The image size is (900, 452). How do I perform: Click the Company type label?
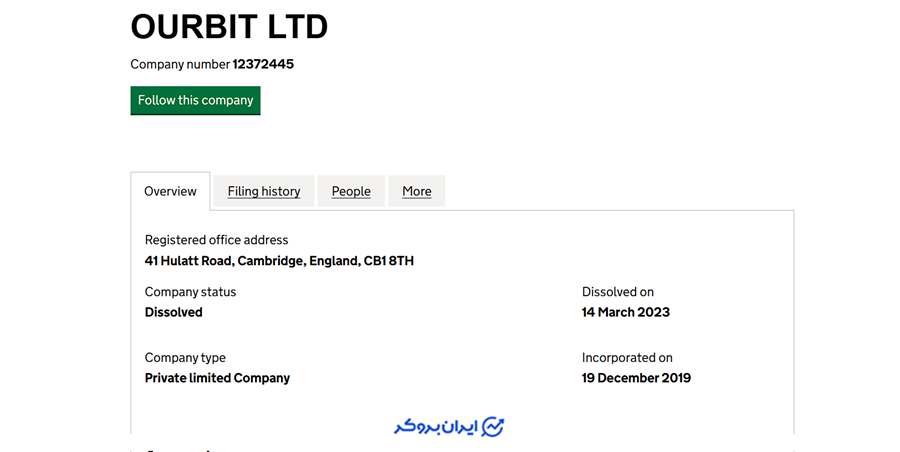[185, 358]
